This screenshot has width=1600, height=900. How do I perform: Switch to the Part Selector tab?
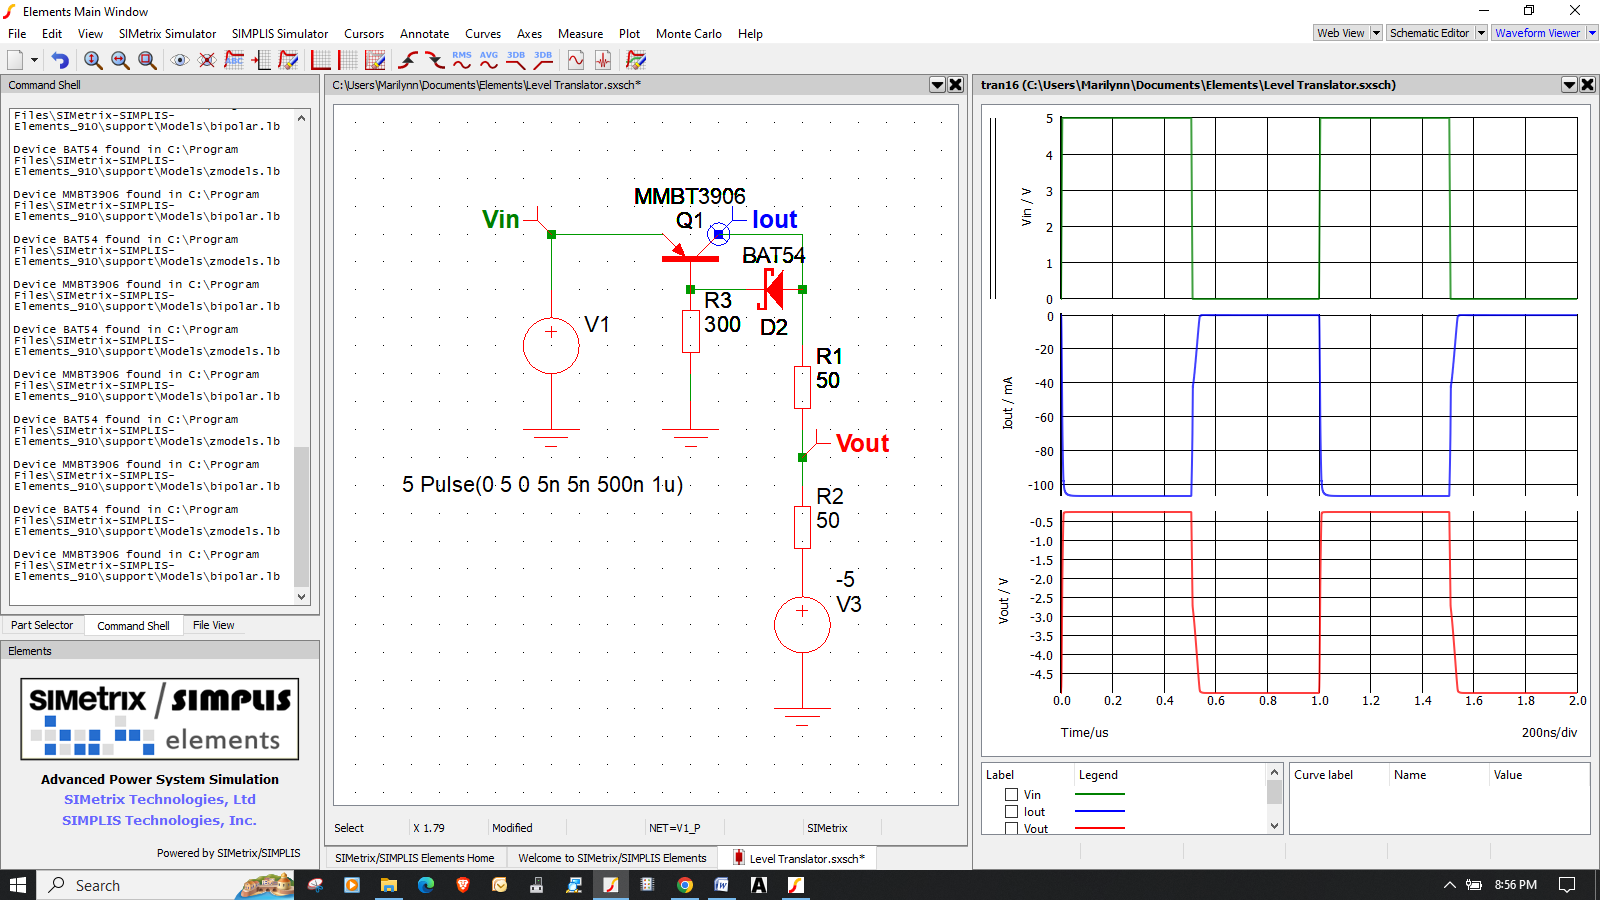coord(42,625)
